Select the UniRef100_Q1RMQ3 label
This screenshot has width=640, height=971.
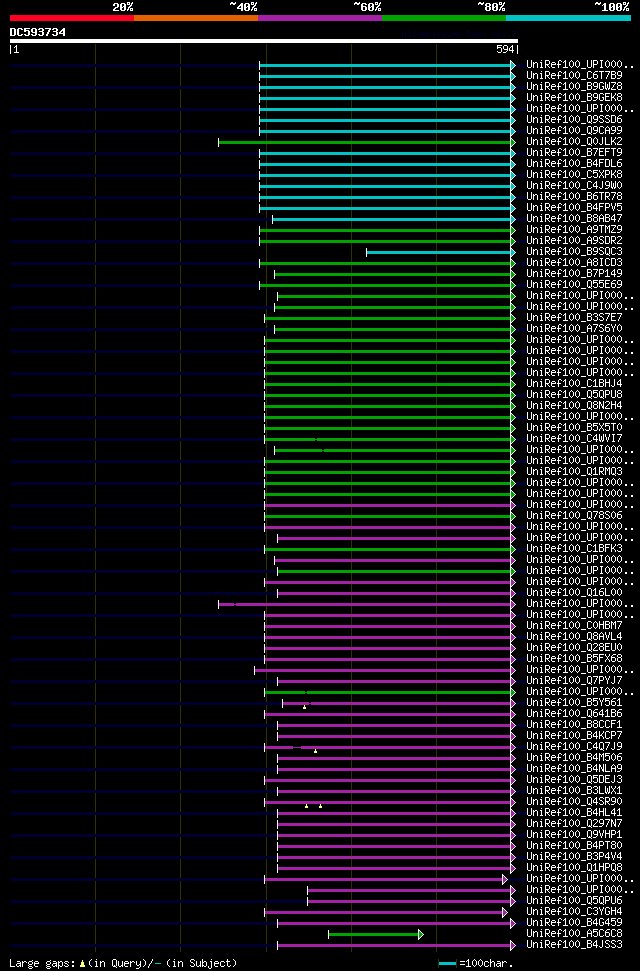[x=574, y=472]
